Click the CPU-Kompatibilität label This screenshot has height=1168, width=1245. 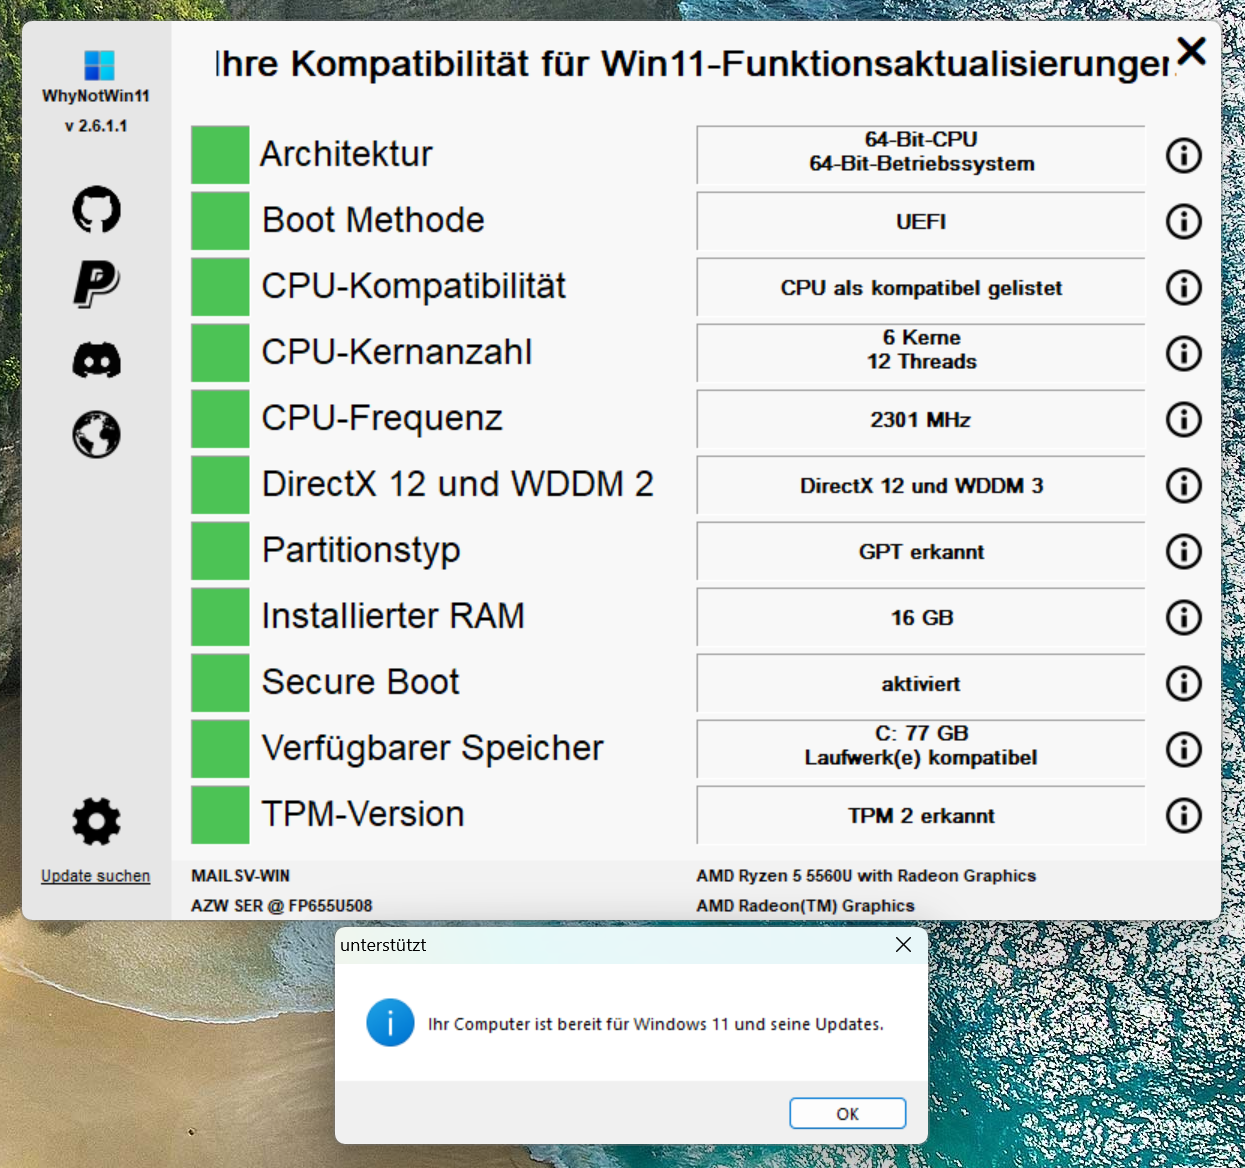[413, 286]
